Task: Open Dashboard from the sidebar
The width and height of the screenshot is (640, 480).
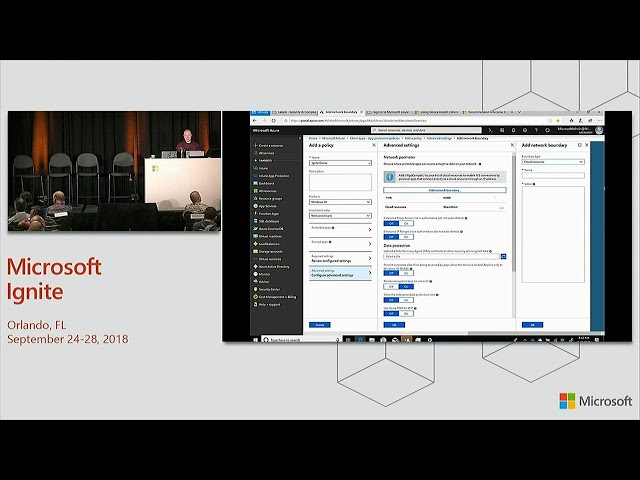Action: coord(264,183)
